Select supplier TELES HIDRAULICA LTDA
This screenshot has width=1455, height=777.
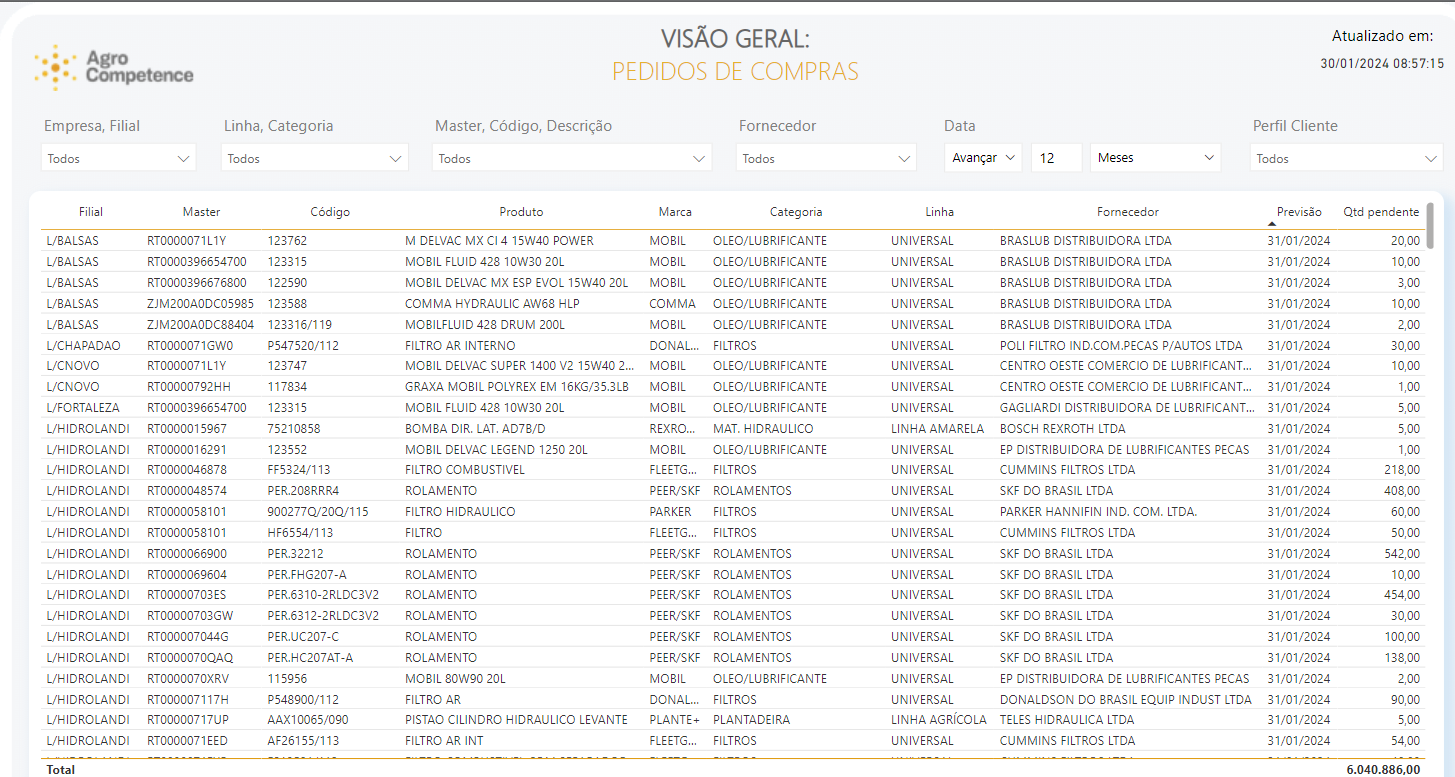click(x=1067, y=720)
